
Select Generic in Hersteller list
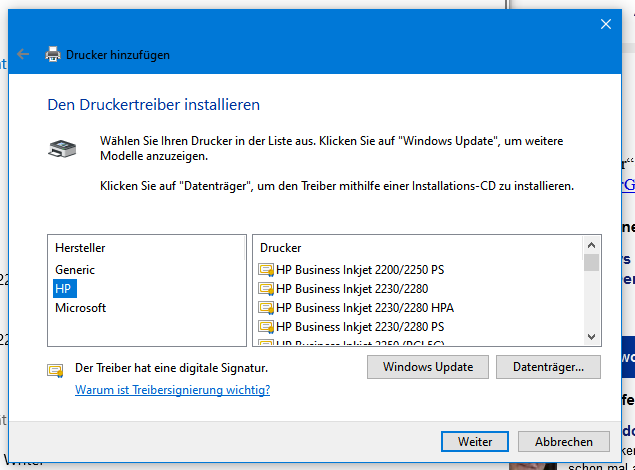(x=75, y=270)
